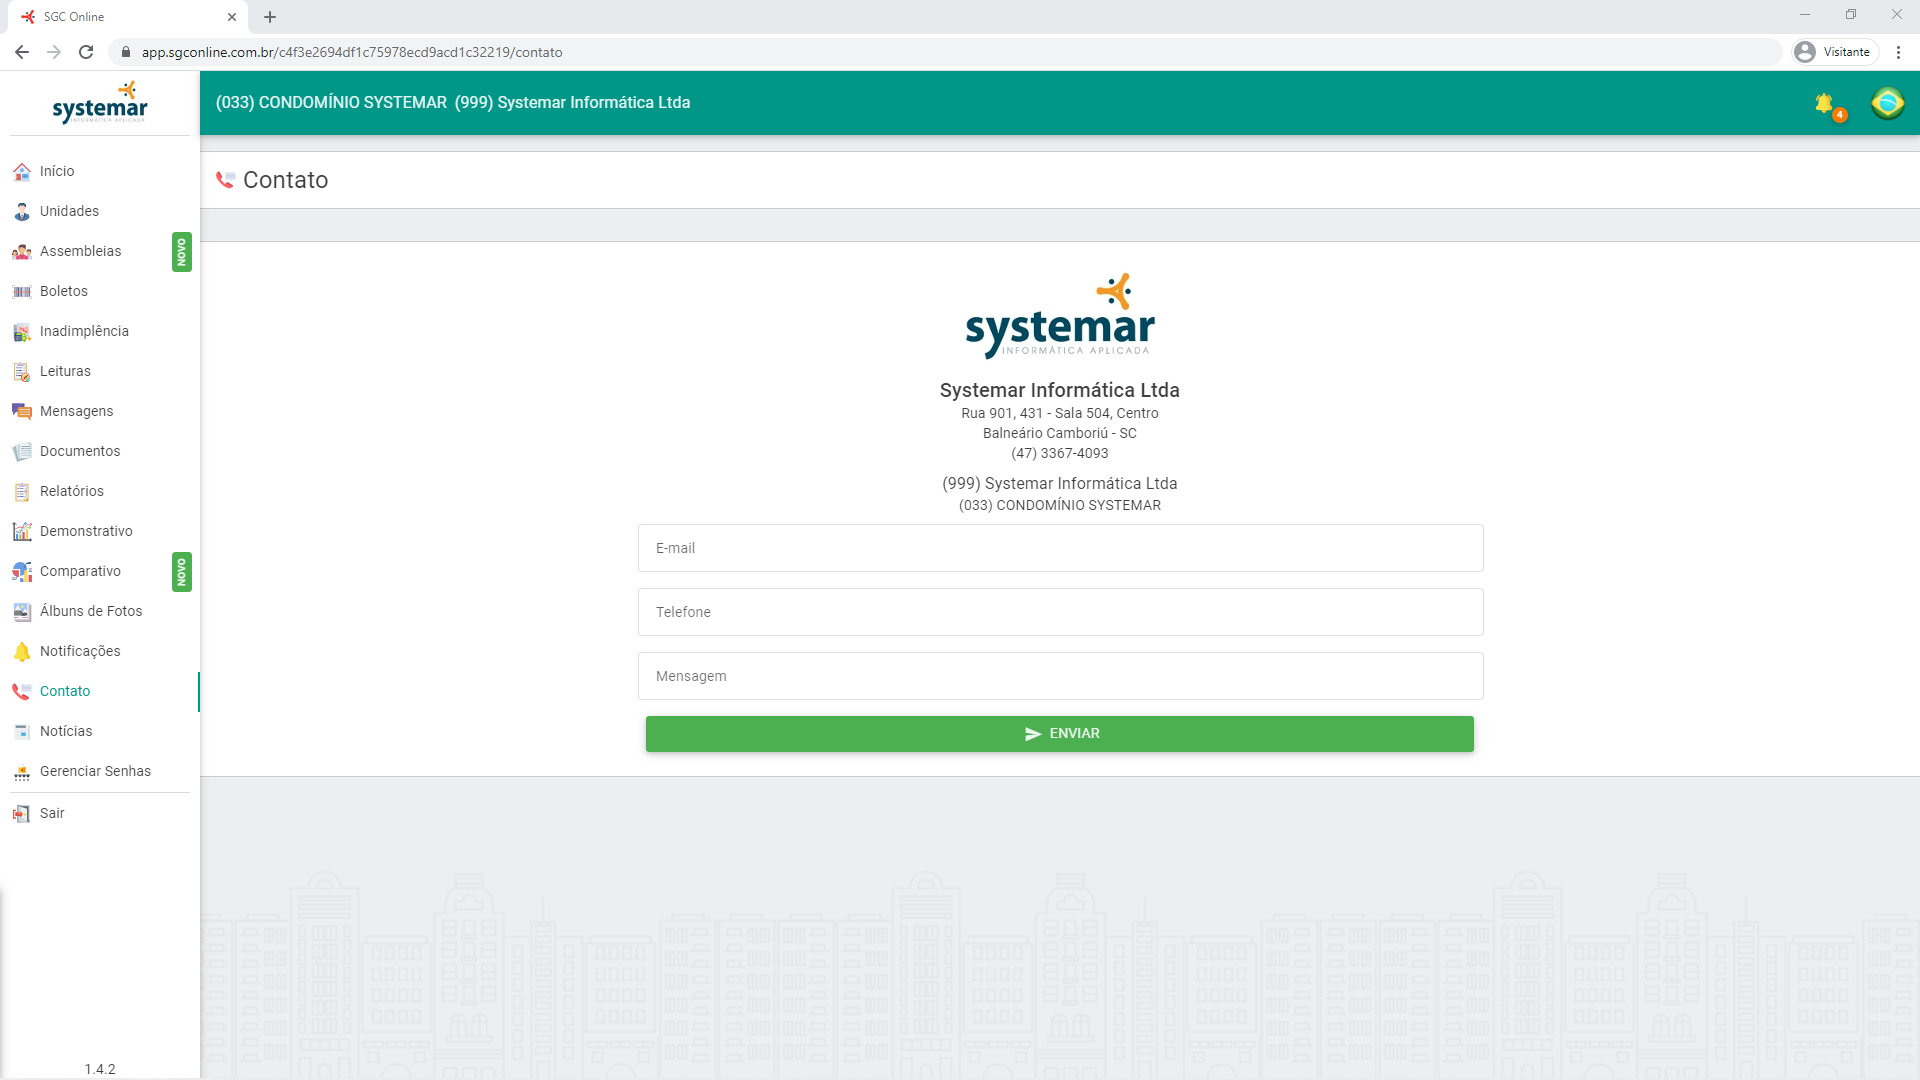Open notifications bell with badge in header
1920x1080 pixels.
tap(1829, 105)
